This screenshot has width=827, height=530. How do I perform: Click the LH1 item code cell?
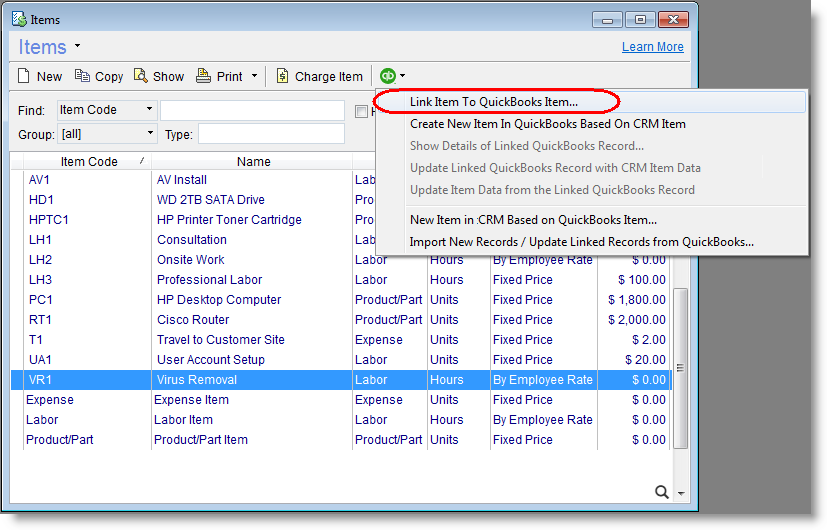coord(40,240)
